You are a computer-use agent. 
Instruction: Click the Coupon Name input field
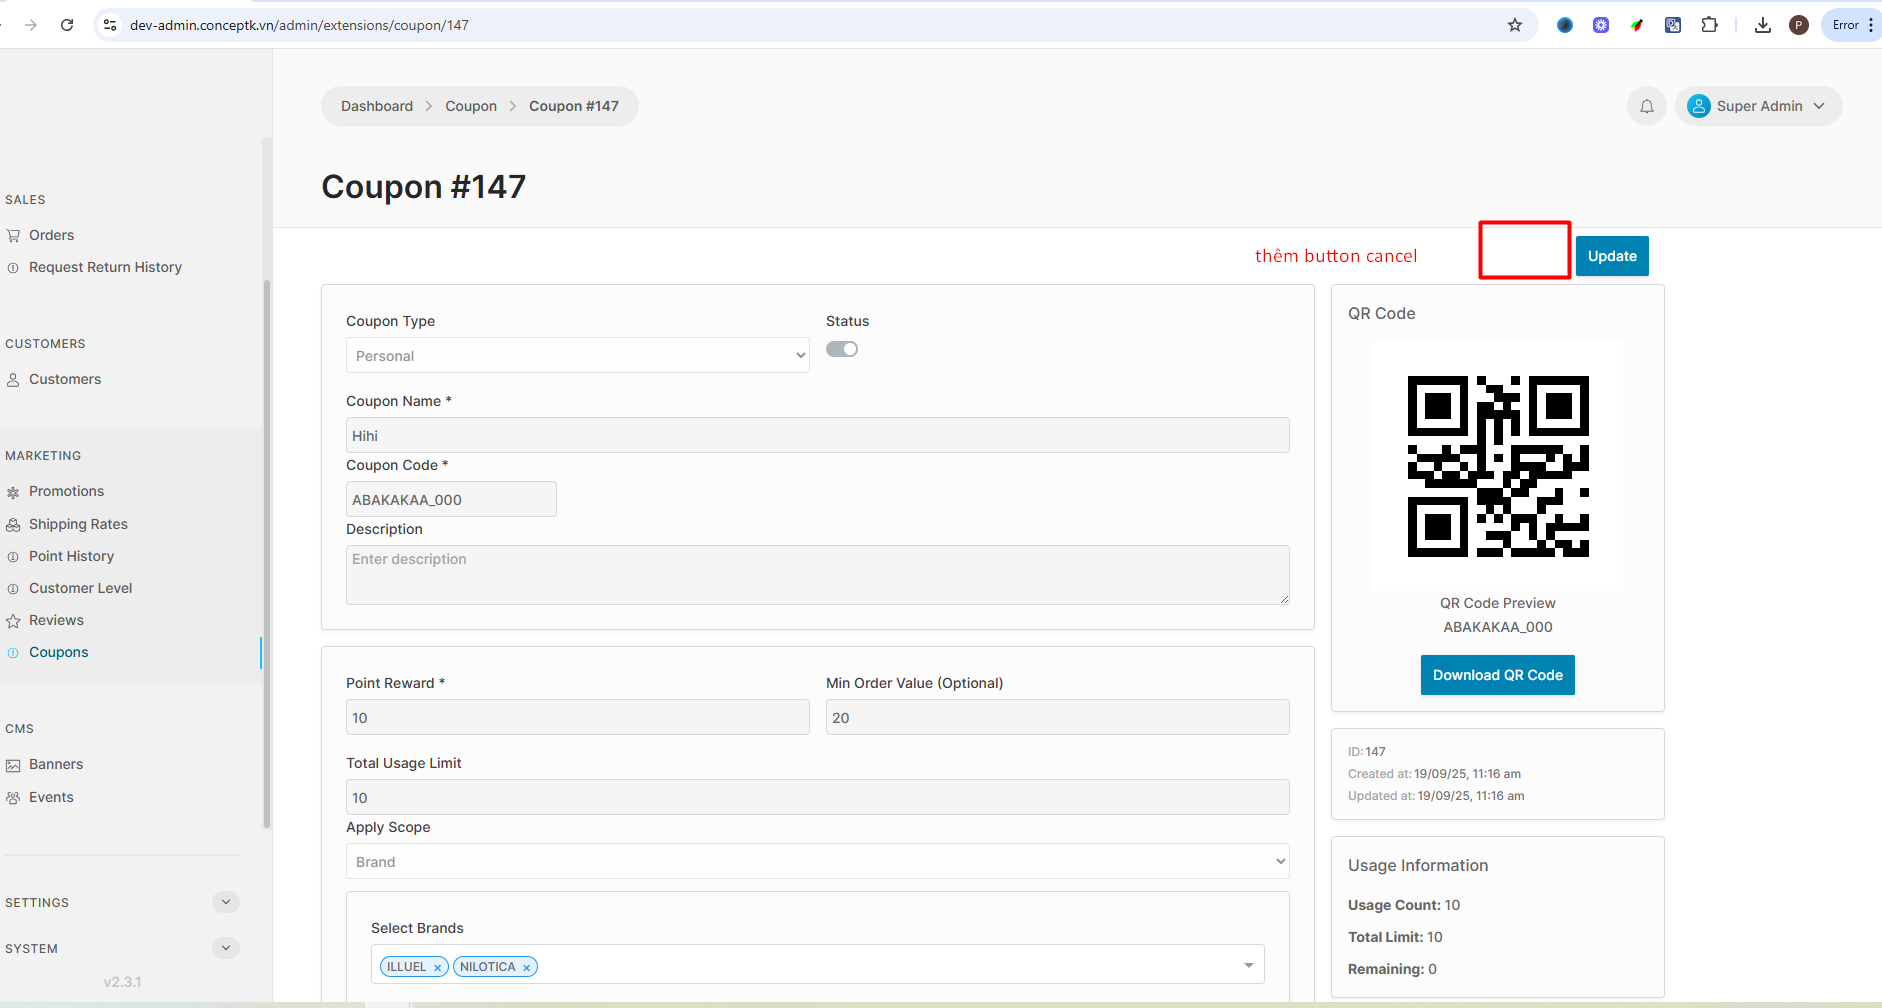(817, 436)
